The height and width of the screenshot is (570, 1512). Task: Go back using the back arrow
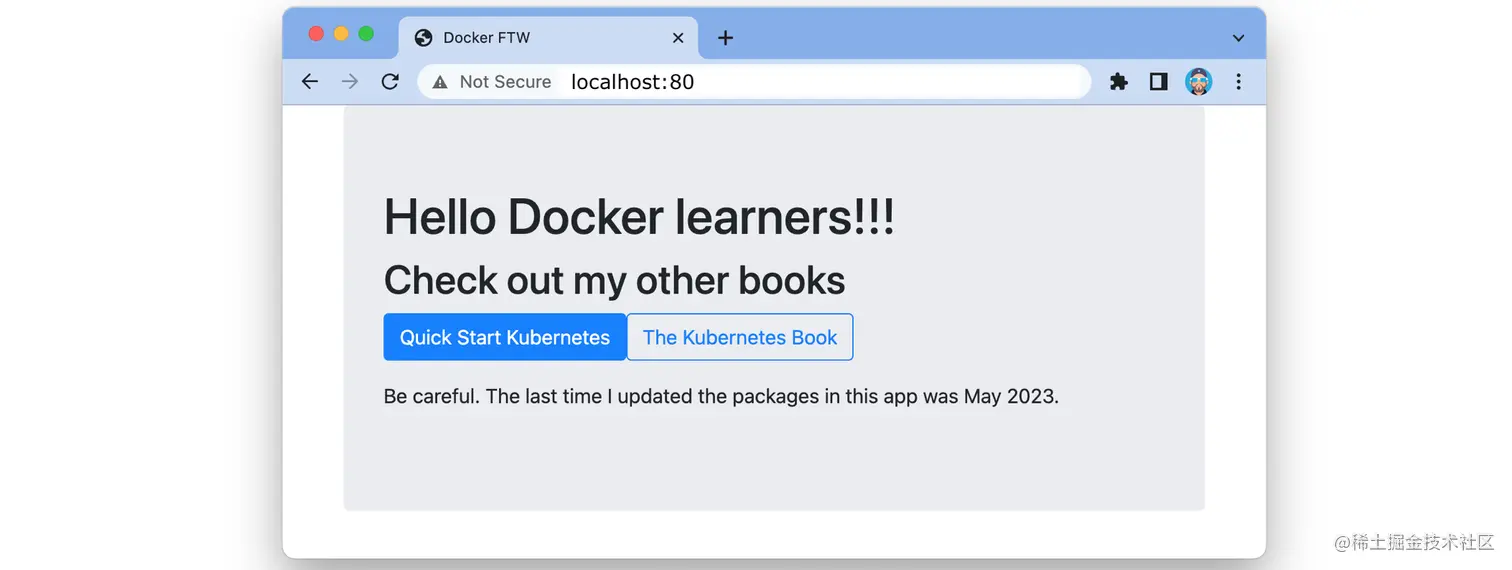[310, 82]
